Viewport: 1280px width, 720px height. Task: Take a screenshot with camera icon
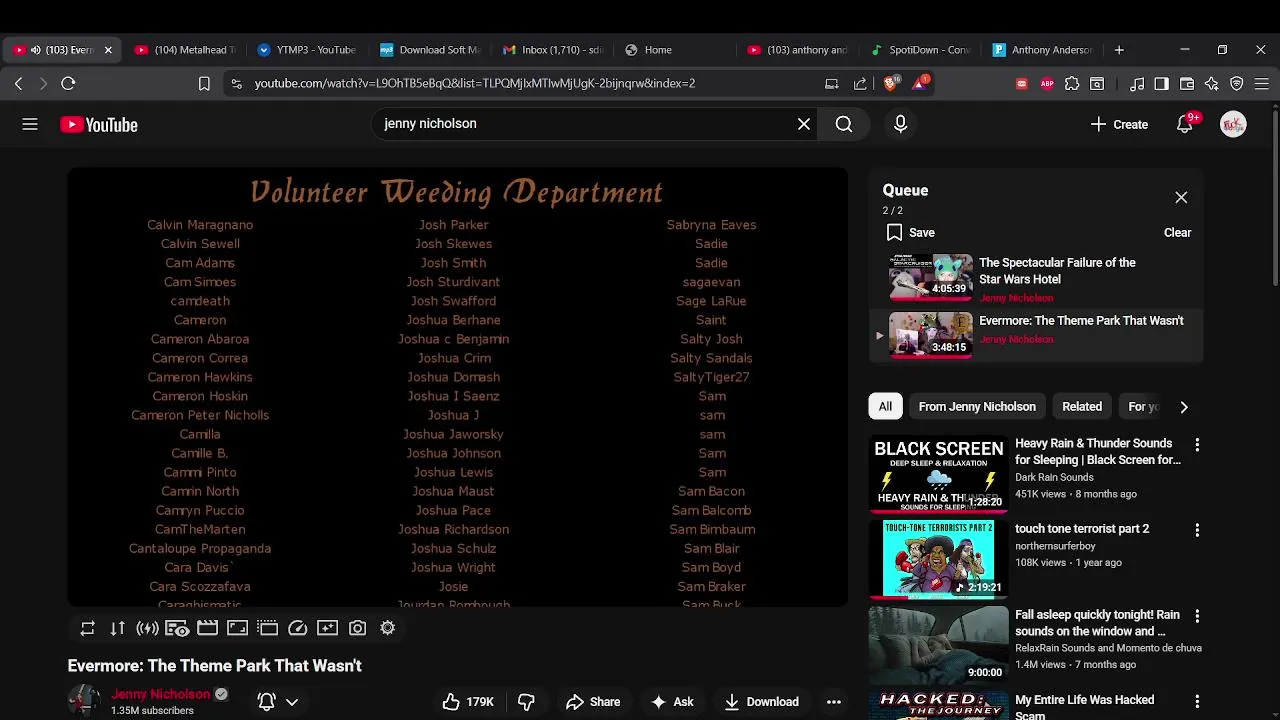357,628
